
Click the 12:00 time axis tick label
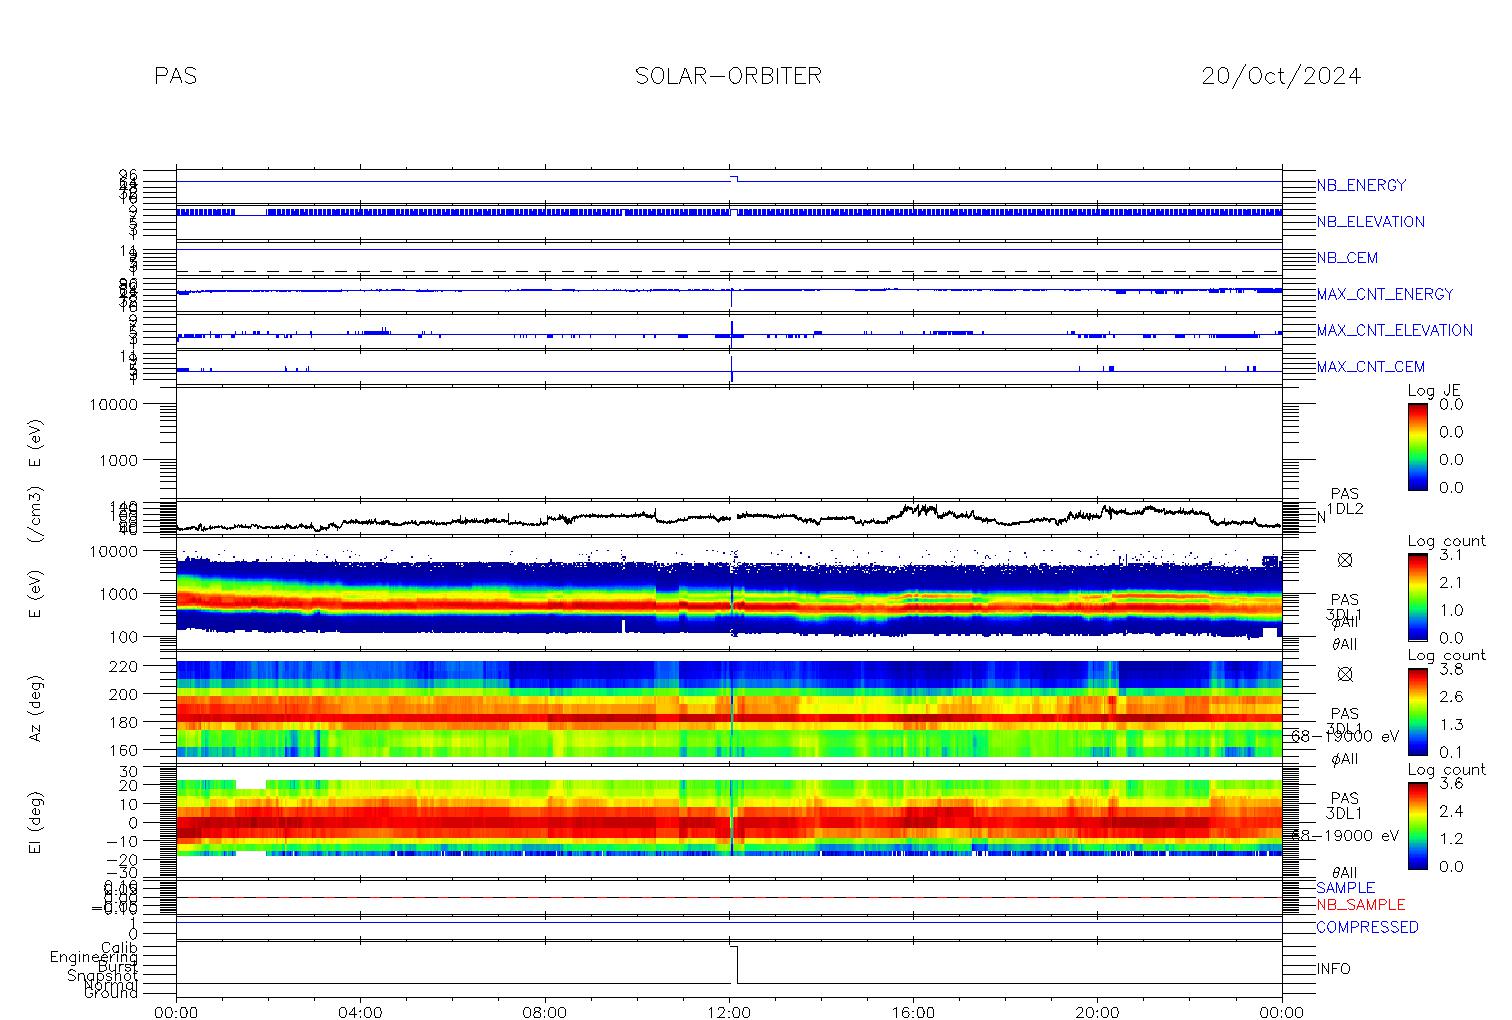click(729, 1011)
